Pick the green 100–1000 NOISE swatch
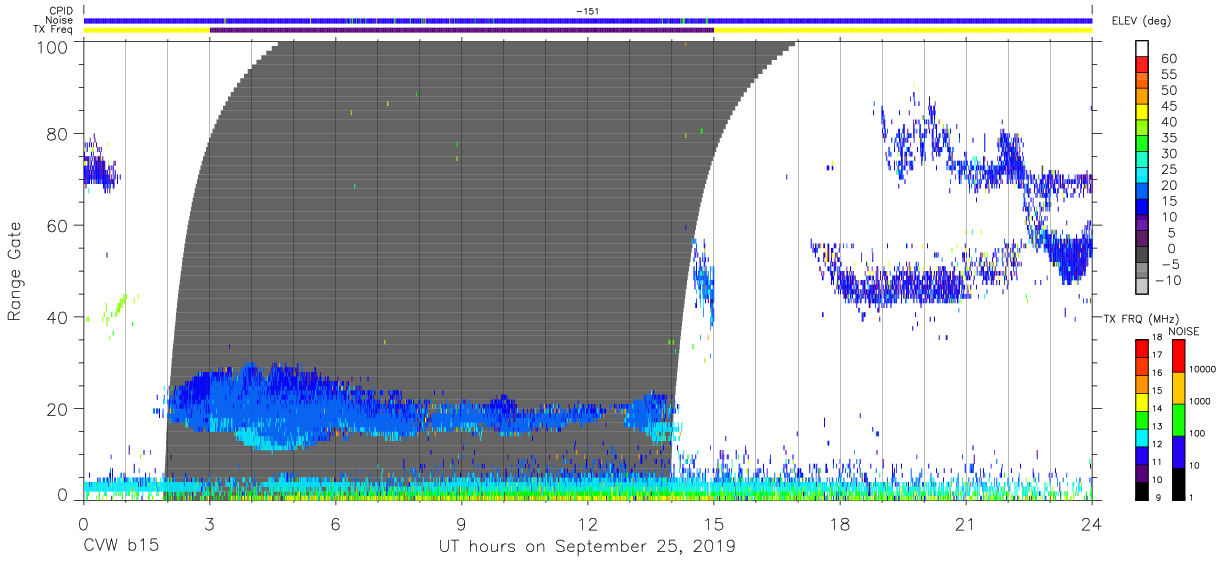 (x=1177, y=420)
